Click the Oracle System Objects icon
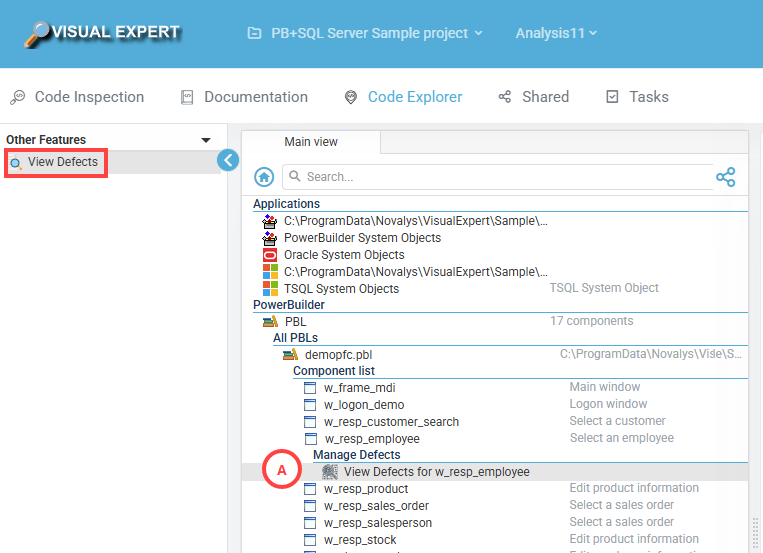 tap(270, 255)
